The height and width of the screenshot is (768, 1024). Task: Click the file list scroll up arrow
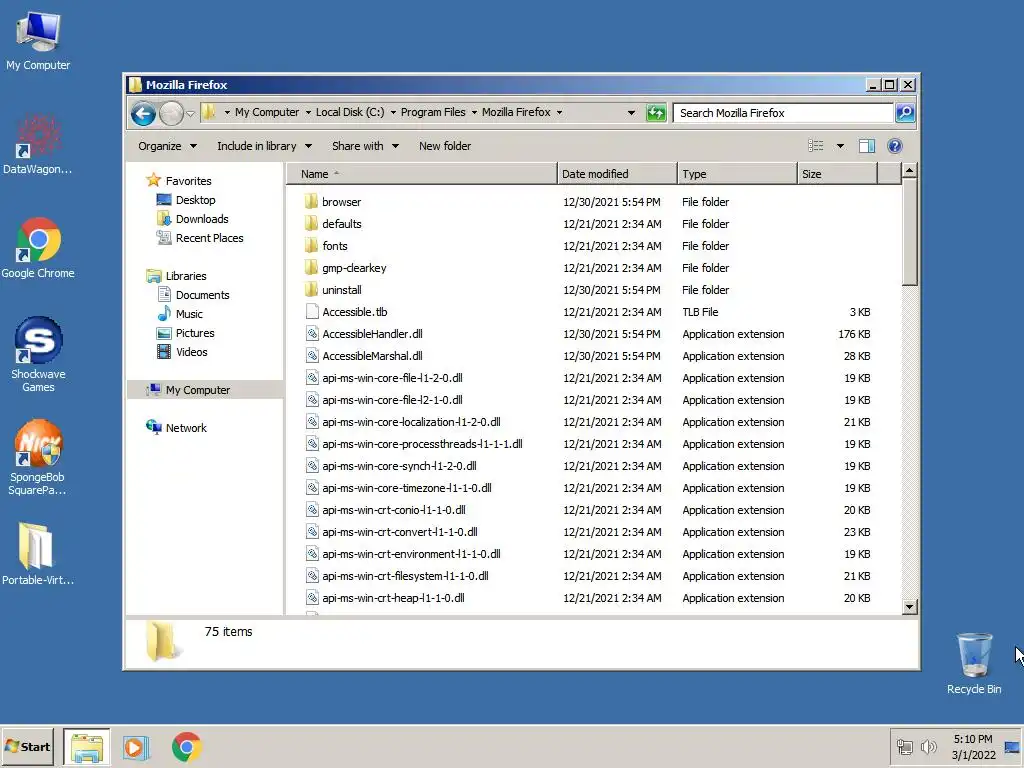909,171
